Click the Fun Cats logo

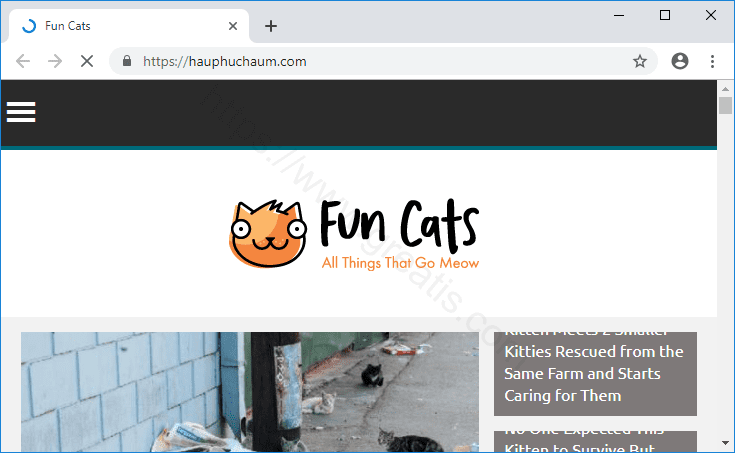[354, 234]
